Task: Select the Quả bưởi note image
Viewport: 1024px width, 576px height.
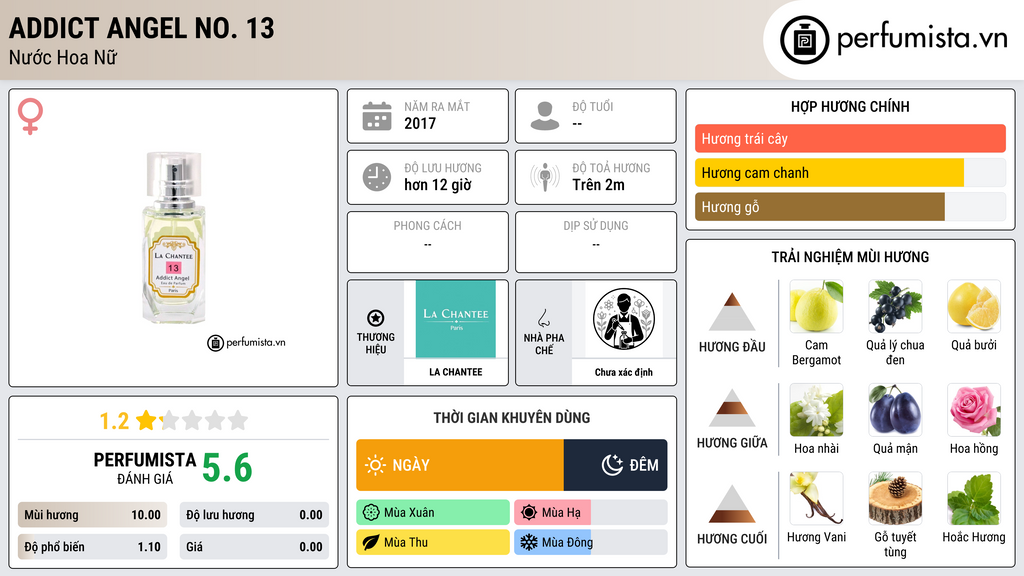Action: coord(974,306)
